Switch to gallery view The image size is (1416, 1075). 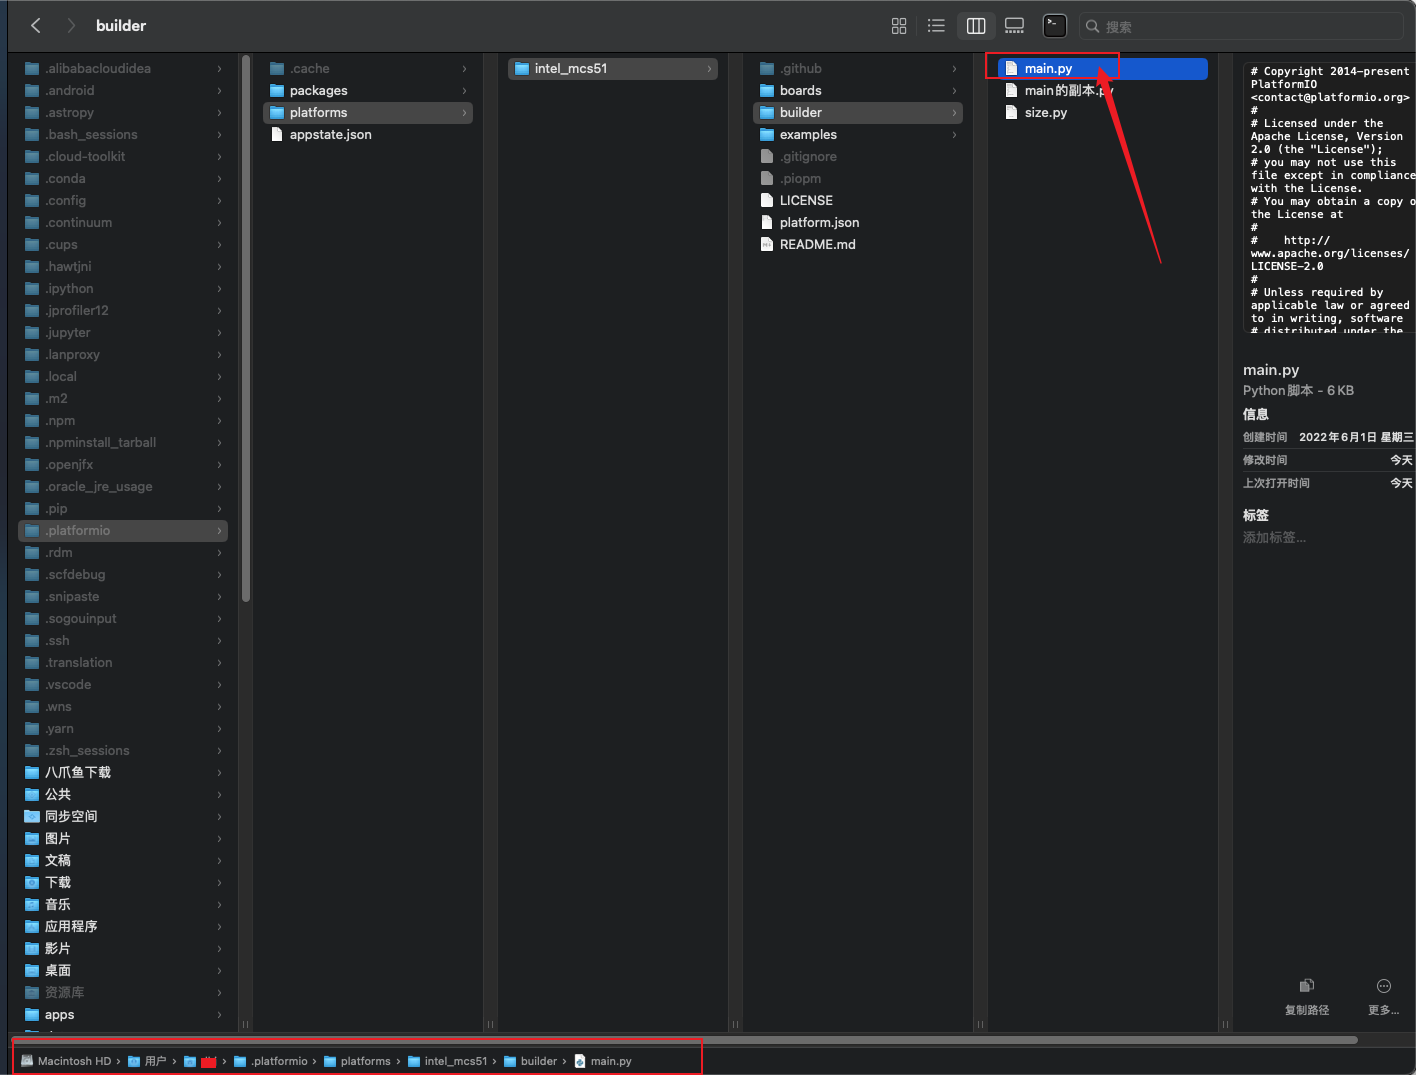1014,26
